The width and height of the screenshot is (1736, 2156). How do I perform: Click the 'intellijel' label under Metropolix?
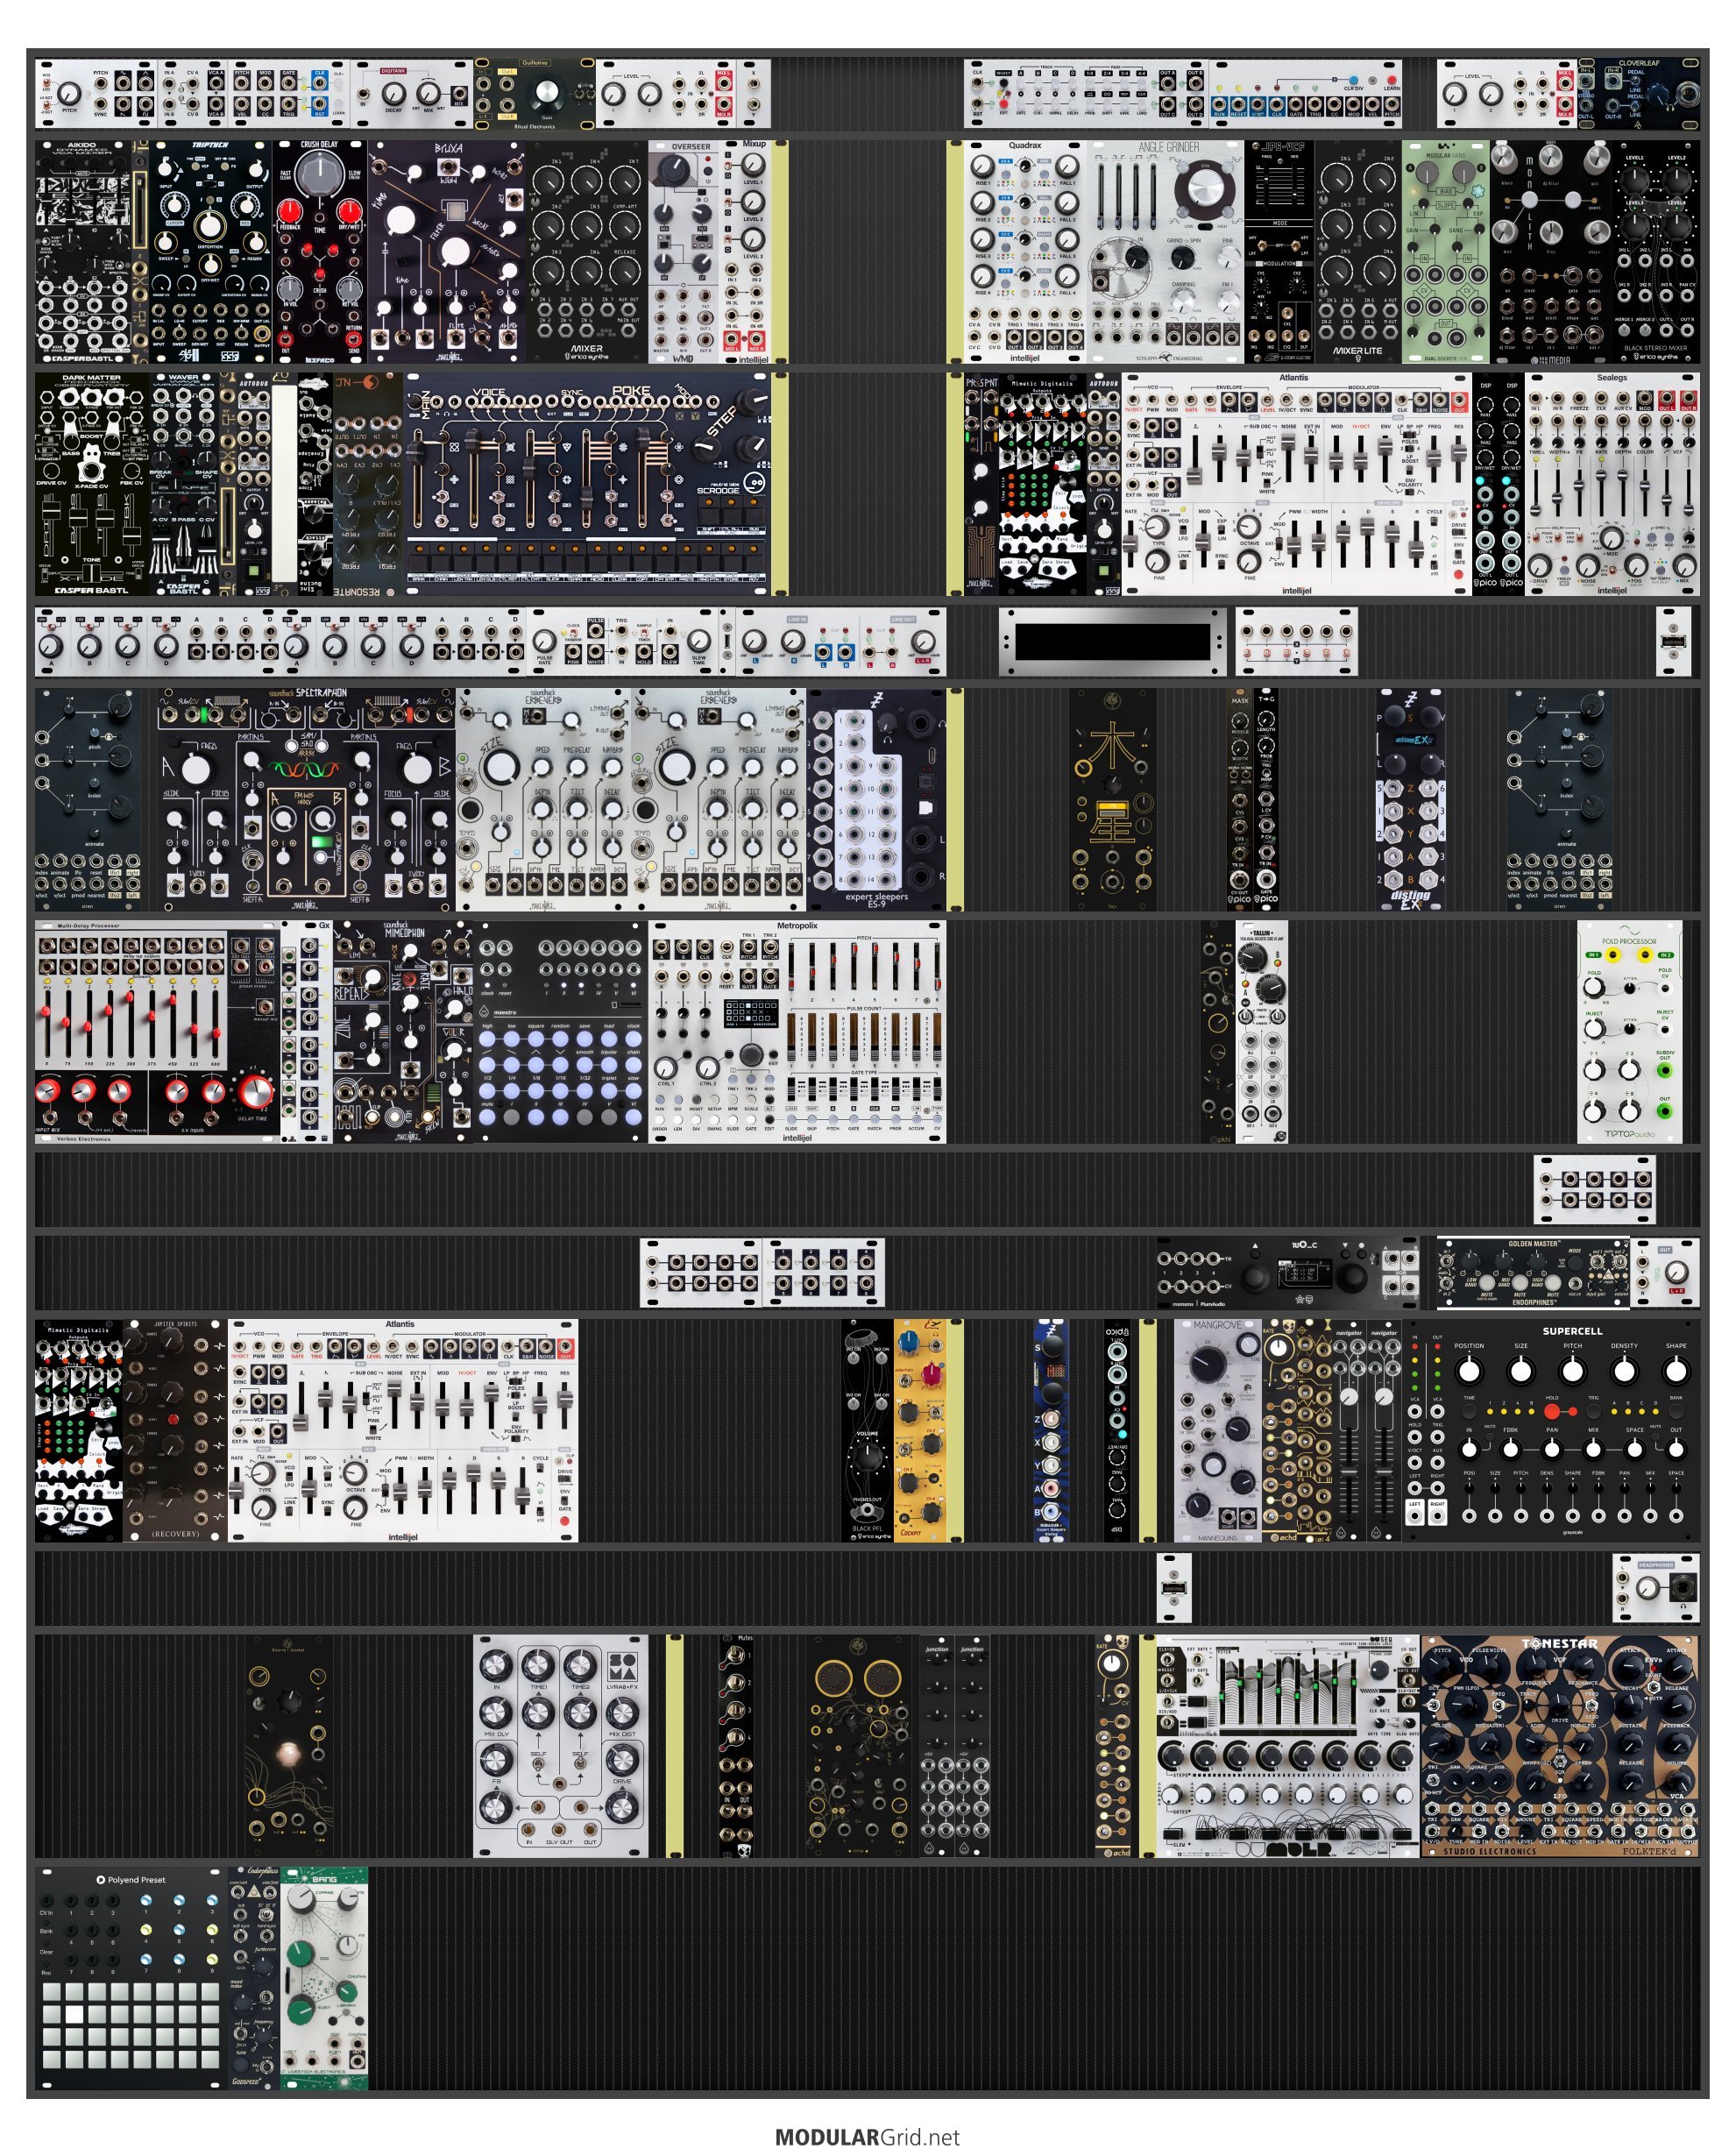point(797,1138)
